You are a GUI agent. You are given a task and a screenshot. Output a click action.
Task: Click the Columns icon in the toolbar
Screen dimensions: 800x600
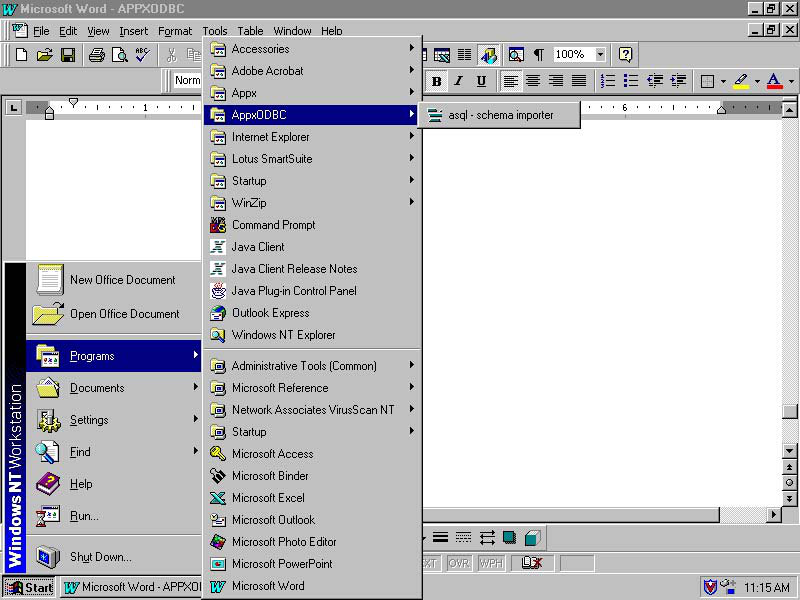coord(464,55)
